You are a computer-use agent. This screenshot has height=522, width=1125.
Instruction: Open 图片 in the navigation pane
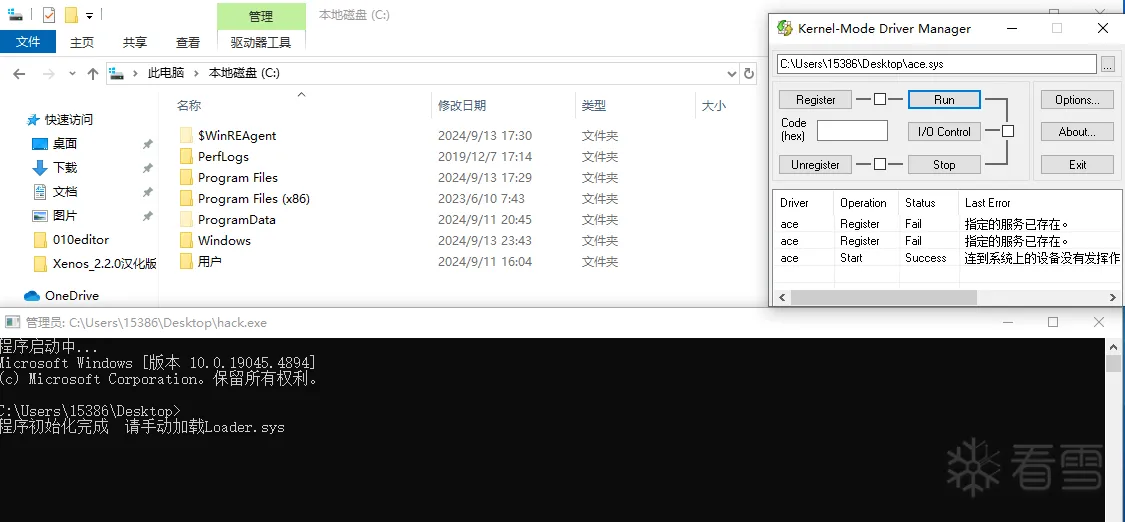65,215
